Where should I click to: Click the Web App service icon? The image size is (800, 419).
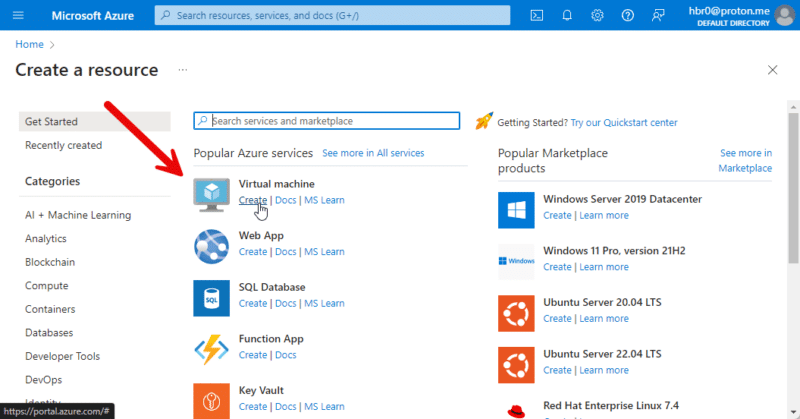click(212, 245)
